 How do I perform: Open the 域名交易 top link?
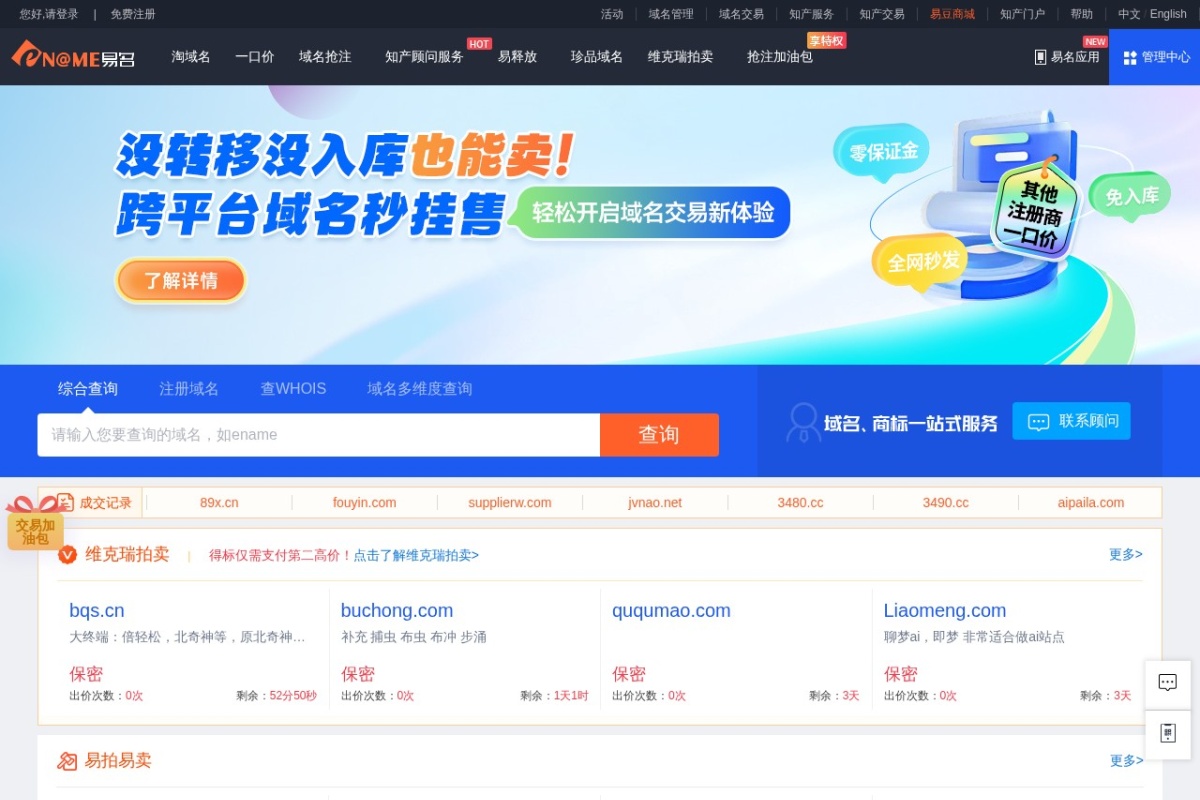point(741,14)
